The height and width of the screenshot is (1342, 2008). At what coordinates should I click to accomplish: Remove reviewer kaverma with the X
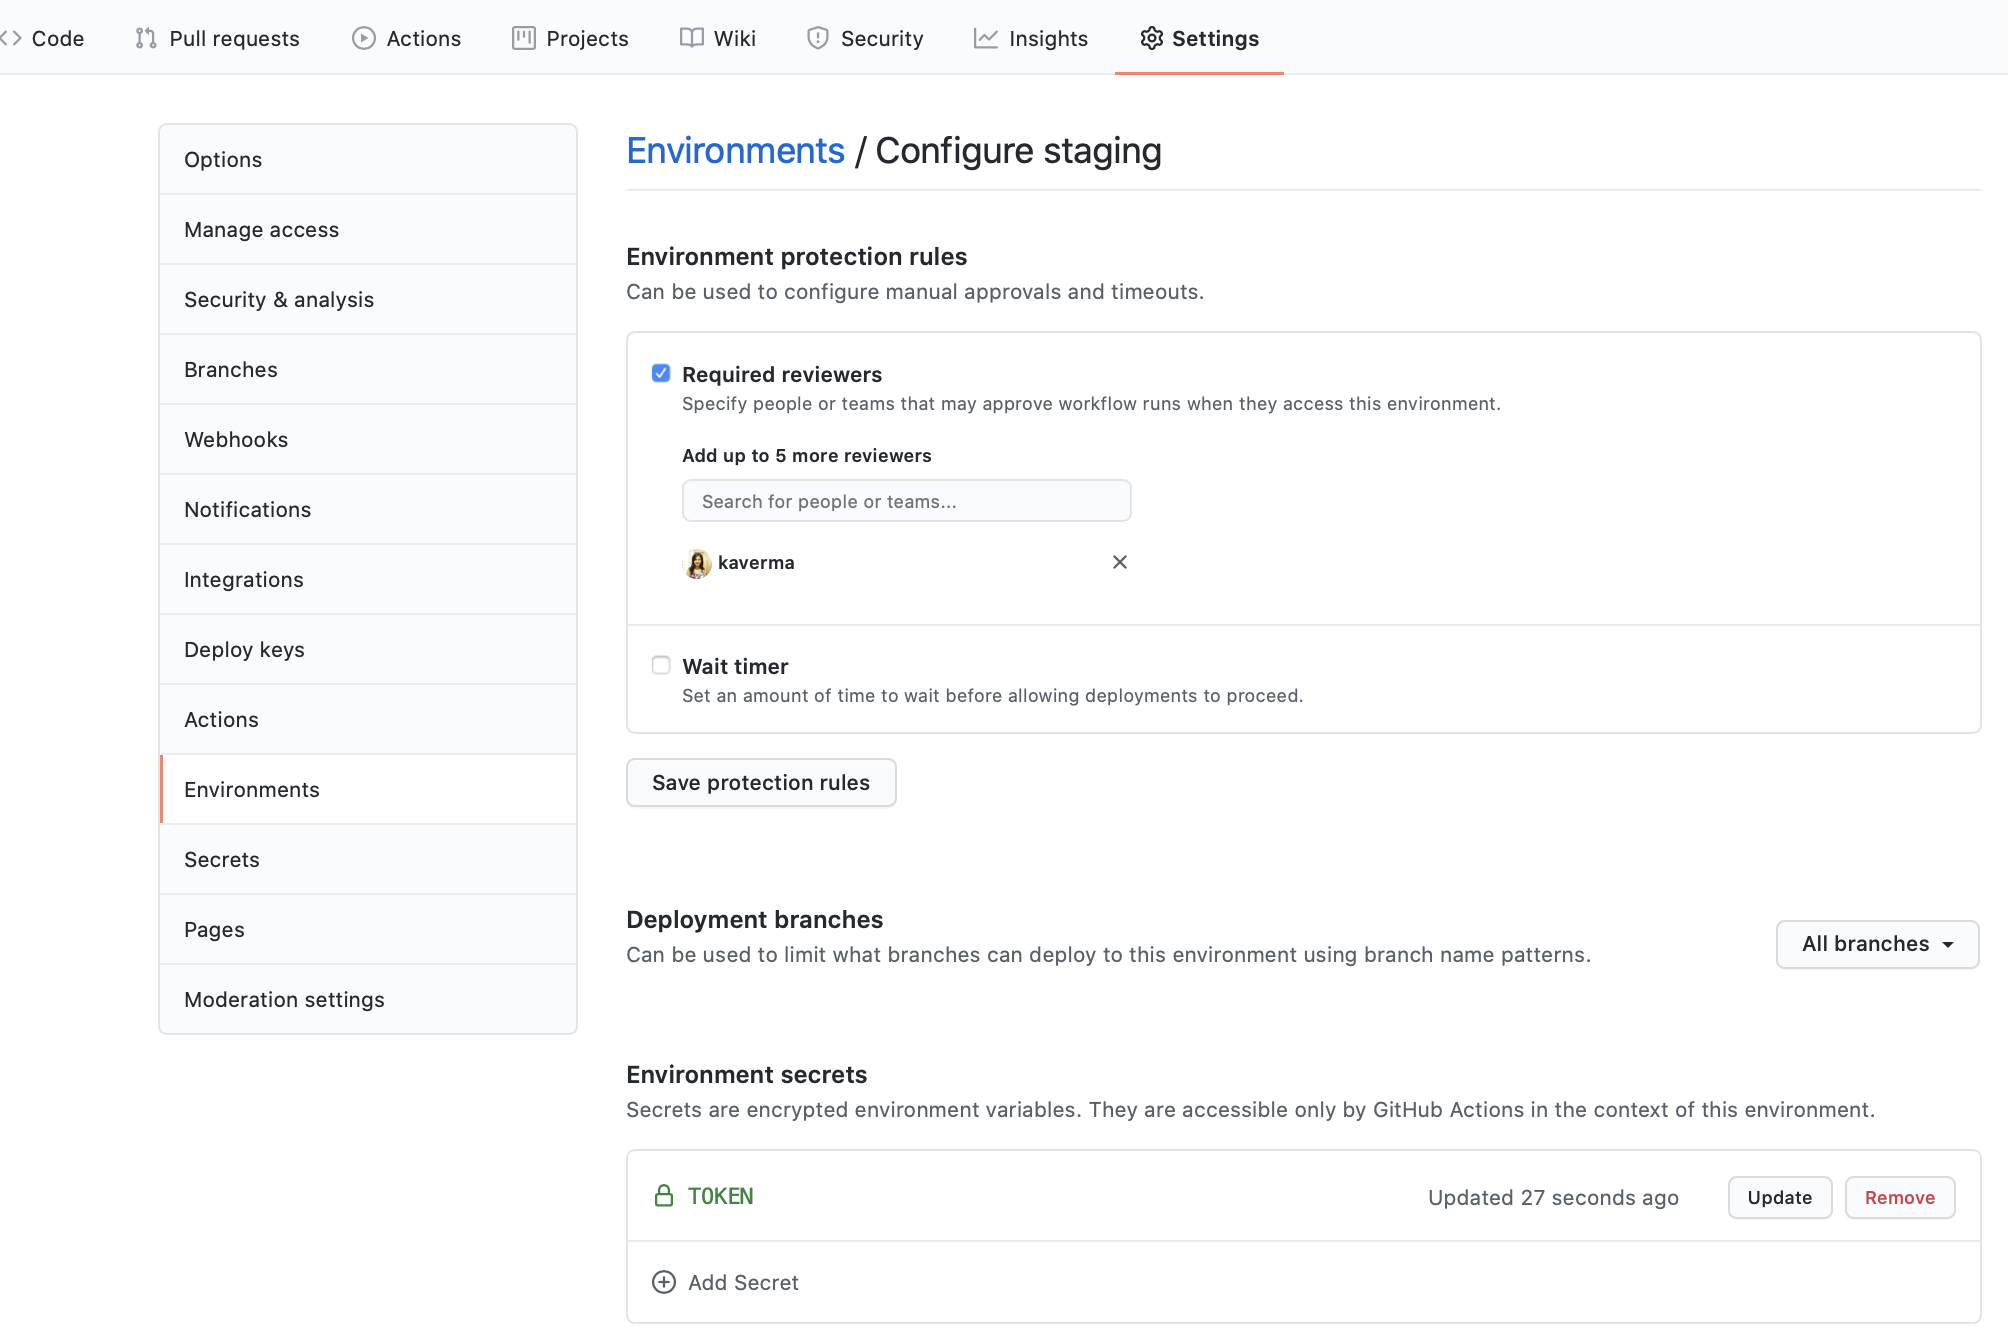(x=1120, y=562)
